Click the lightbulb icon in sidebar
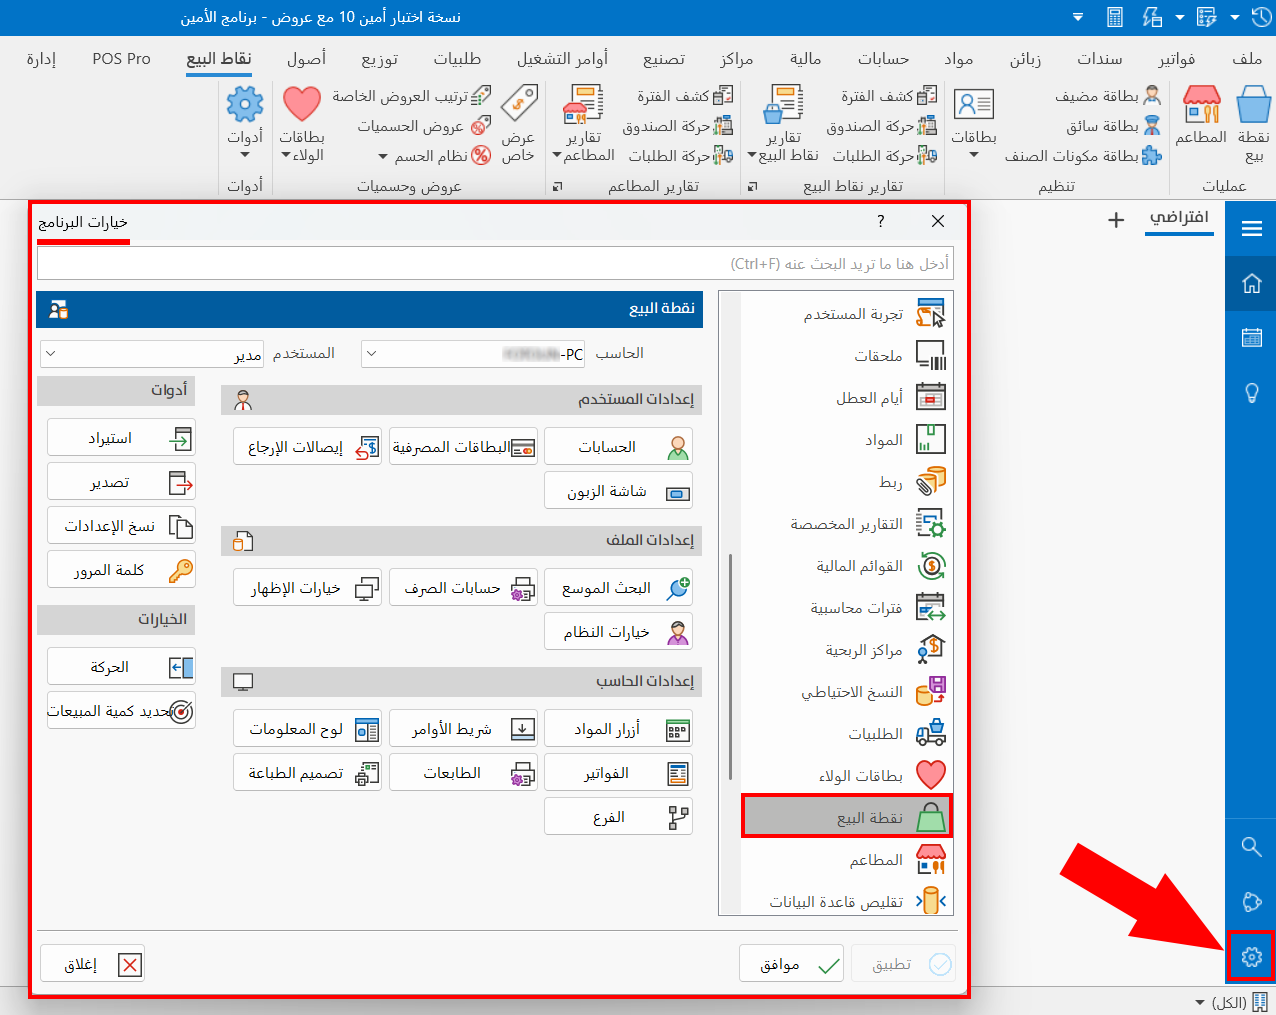Image resolution: width=1276 pixels, height=1015 pixels. pyautogui.click(x=1251, y=392)
